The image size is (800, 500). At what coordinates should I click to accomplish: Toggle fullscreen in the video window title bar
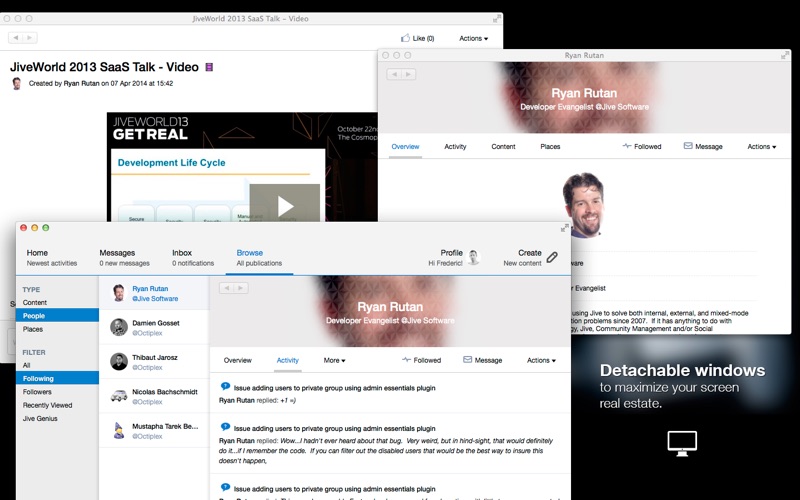click(496, 18)
